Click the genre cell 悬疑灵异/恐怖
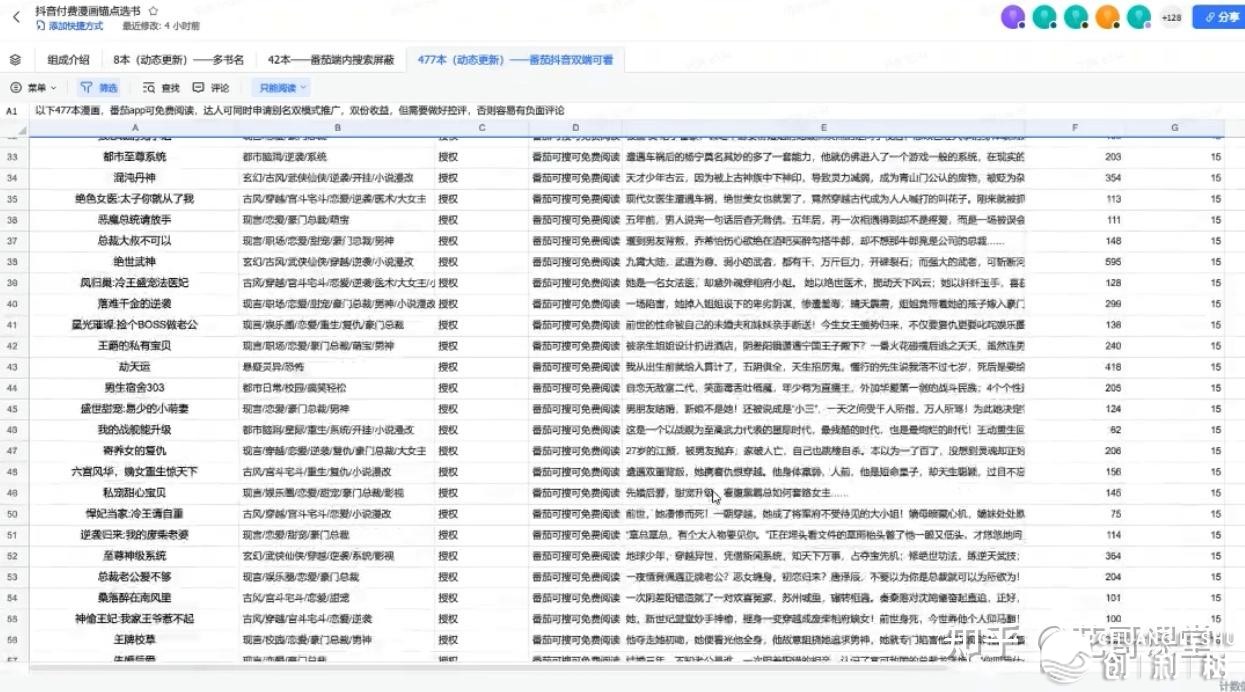Screen dimensions: 1245x692 click(x=337, y=367)
